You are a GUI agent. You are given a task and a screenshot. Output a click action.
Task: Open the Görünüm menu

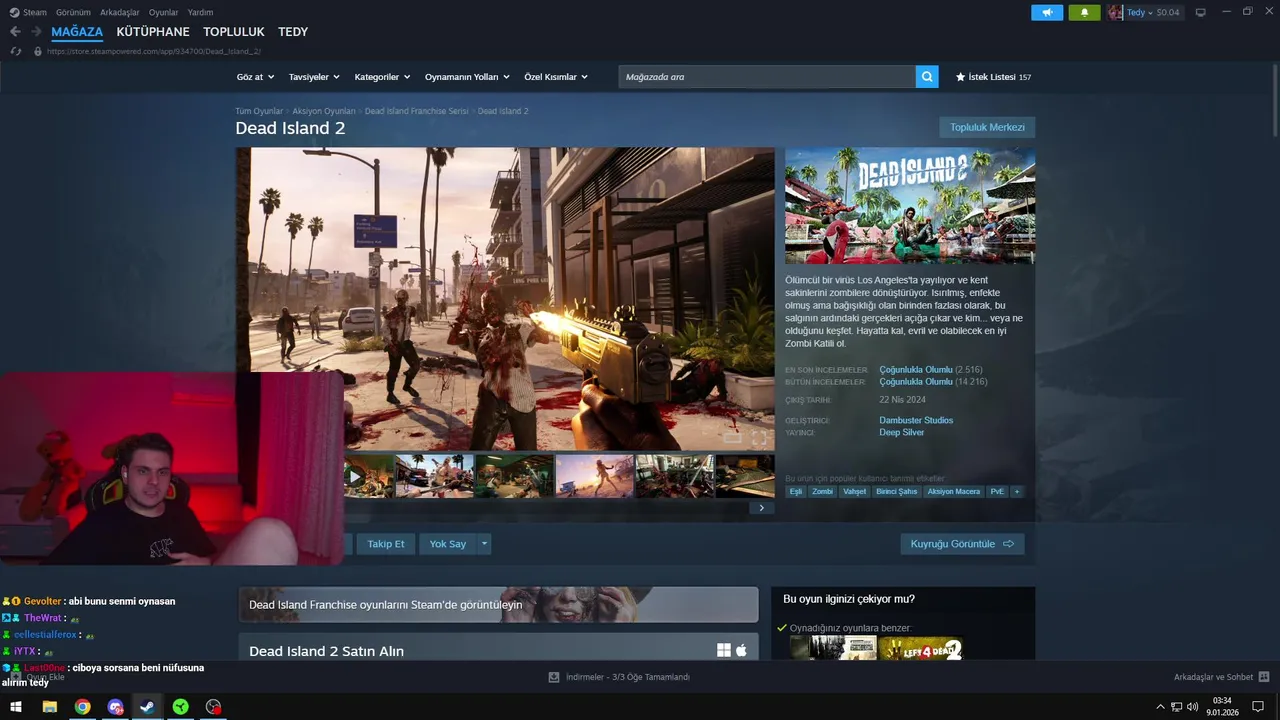[x=73, y=12]
